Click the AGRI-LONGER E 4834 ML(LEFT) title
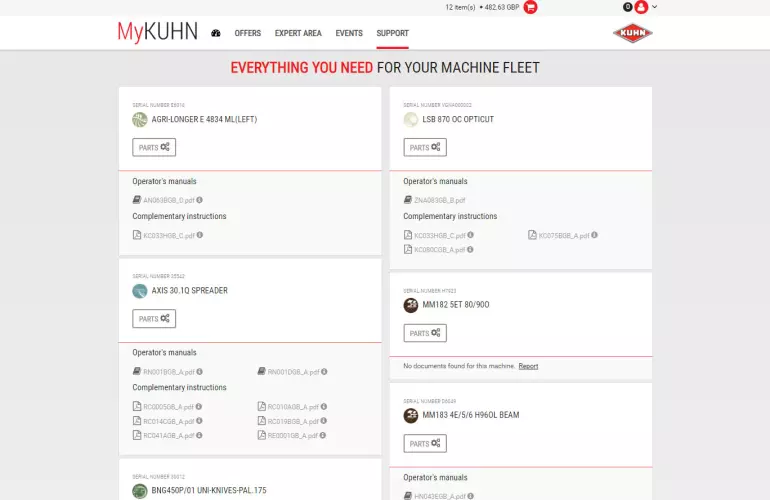Image resolution: width=770 pixels, height=500 pixels. [204, 119]
